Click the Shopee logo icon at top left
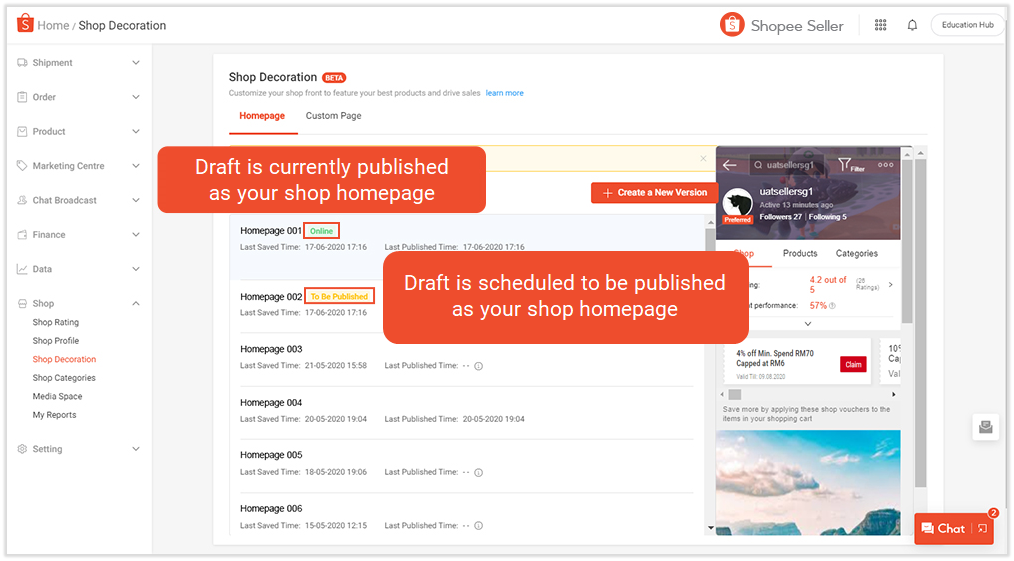The height and width of the screenshot is (561, 1014). [25, 23]
